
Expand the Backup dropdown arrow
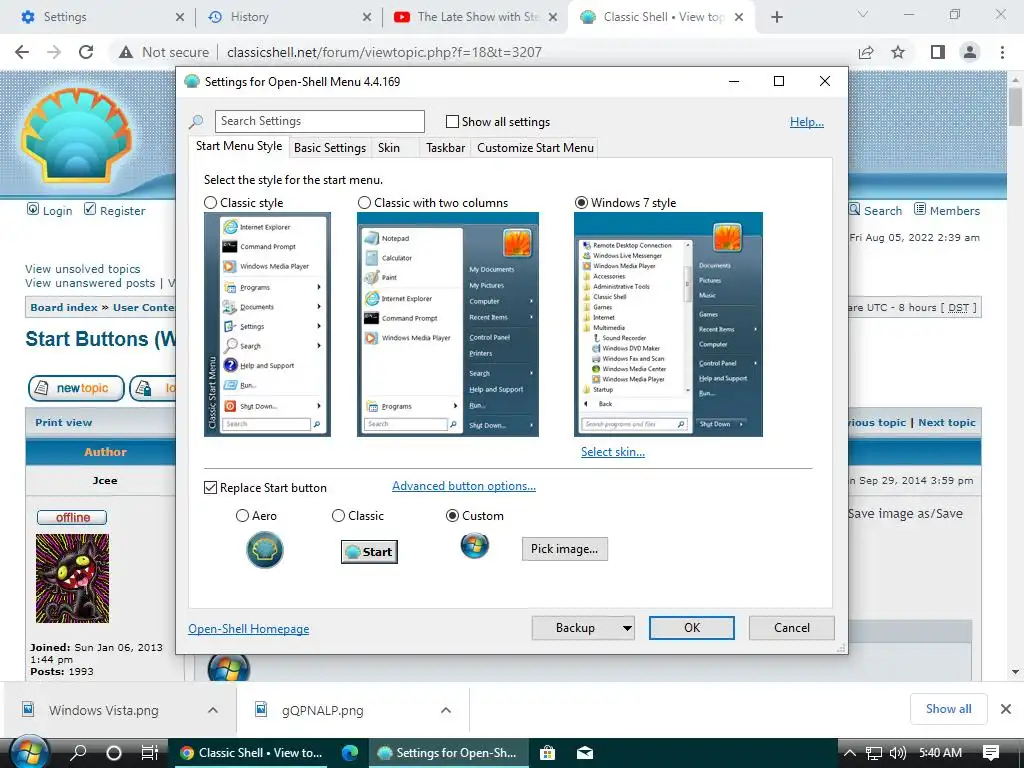(626, 628)
